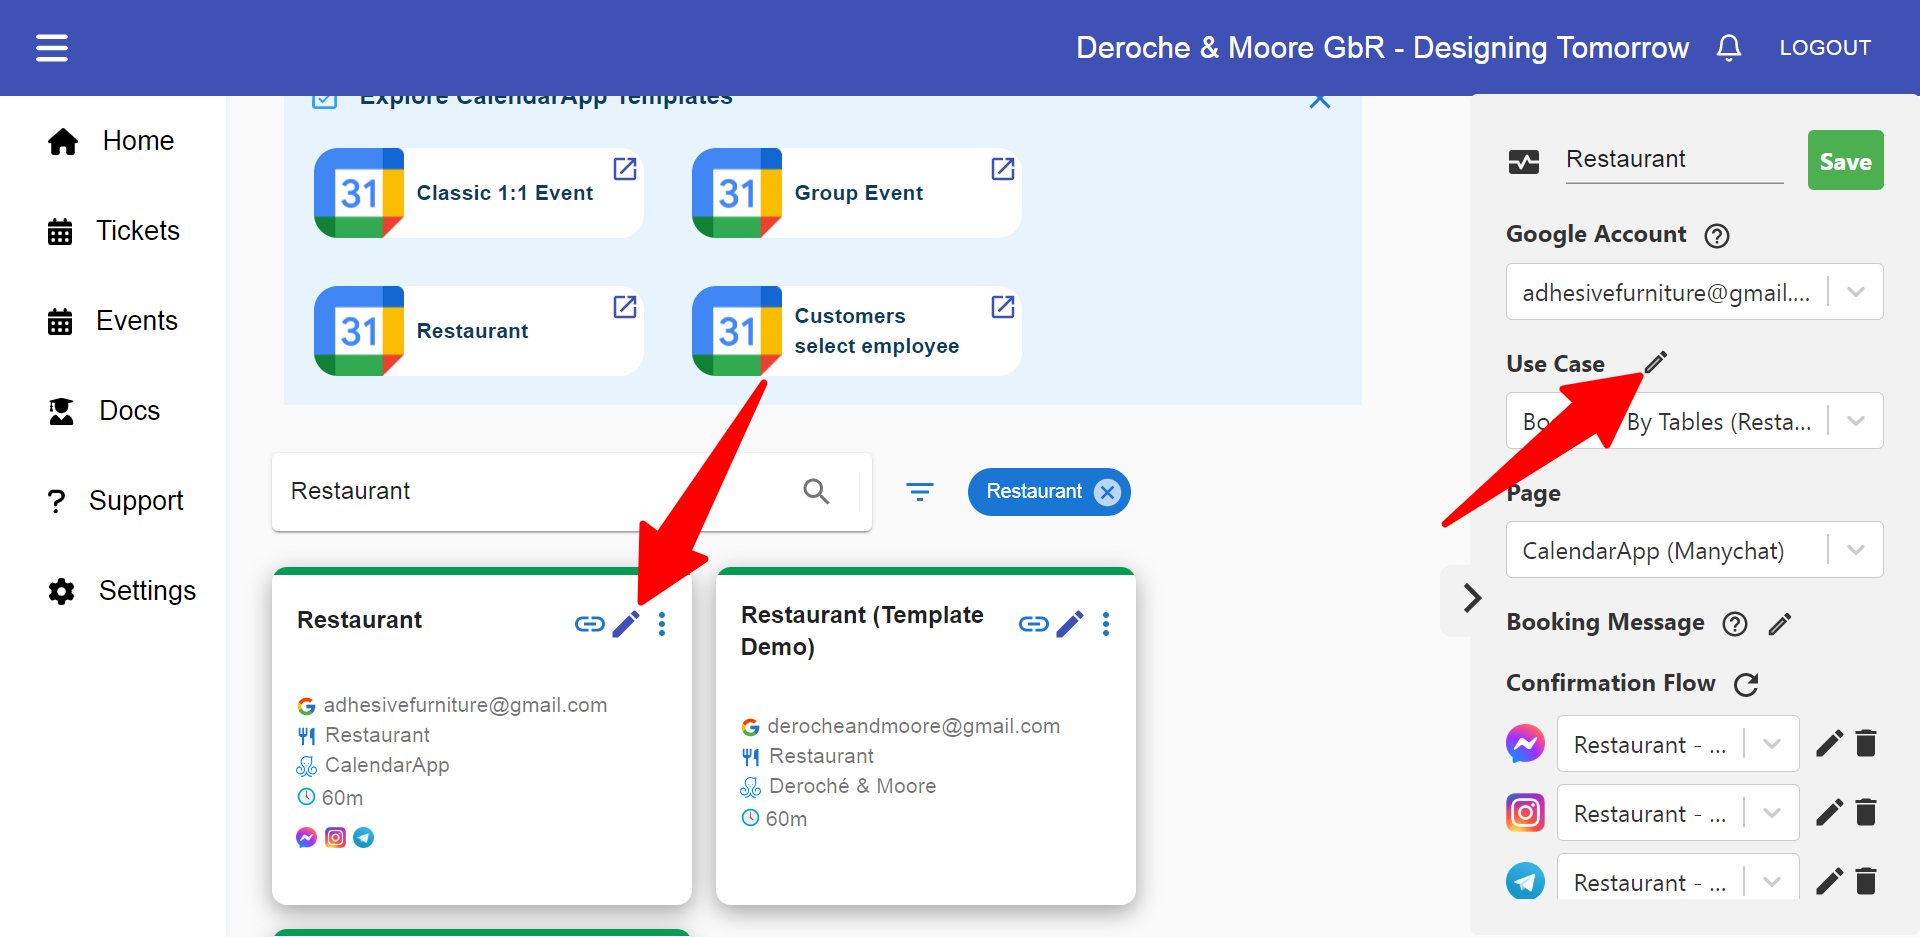The height and width of the screenshot is (937, 1920).
Task: Open the link icon on the Restaurant card
Action: tap(589, 624)
